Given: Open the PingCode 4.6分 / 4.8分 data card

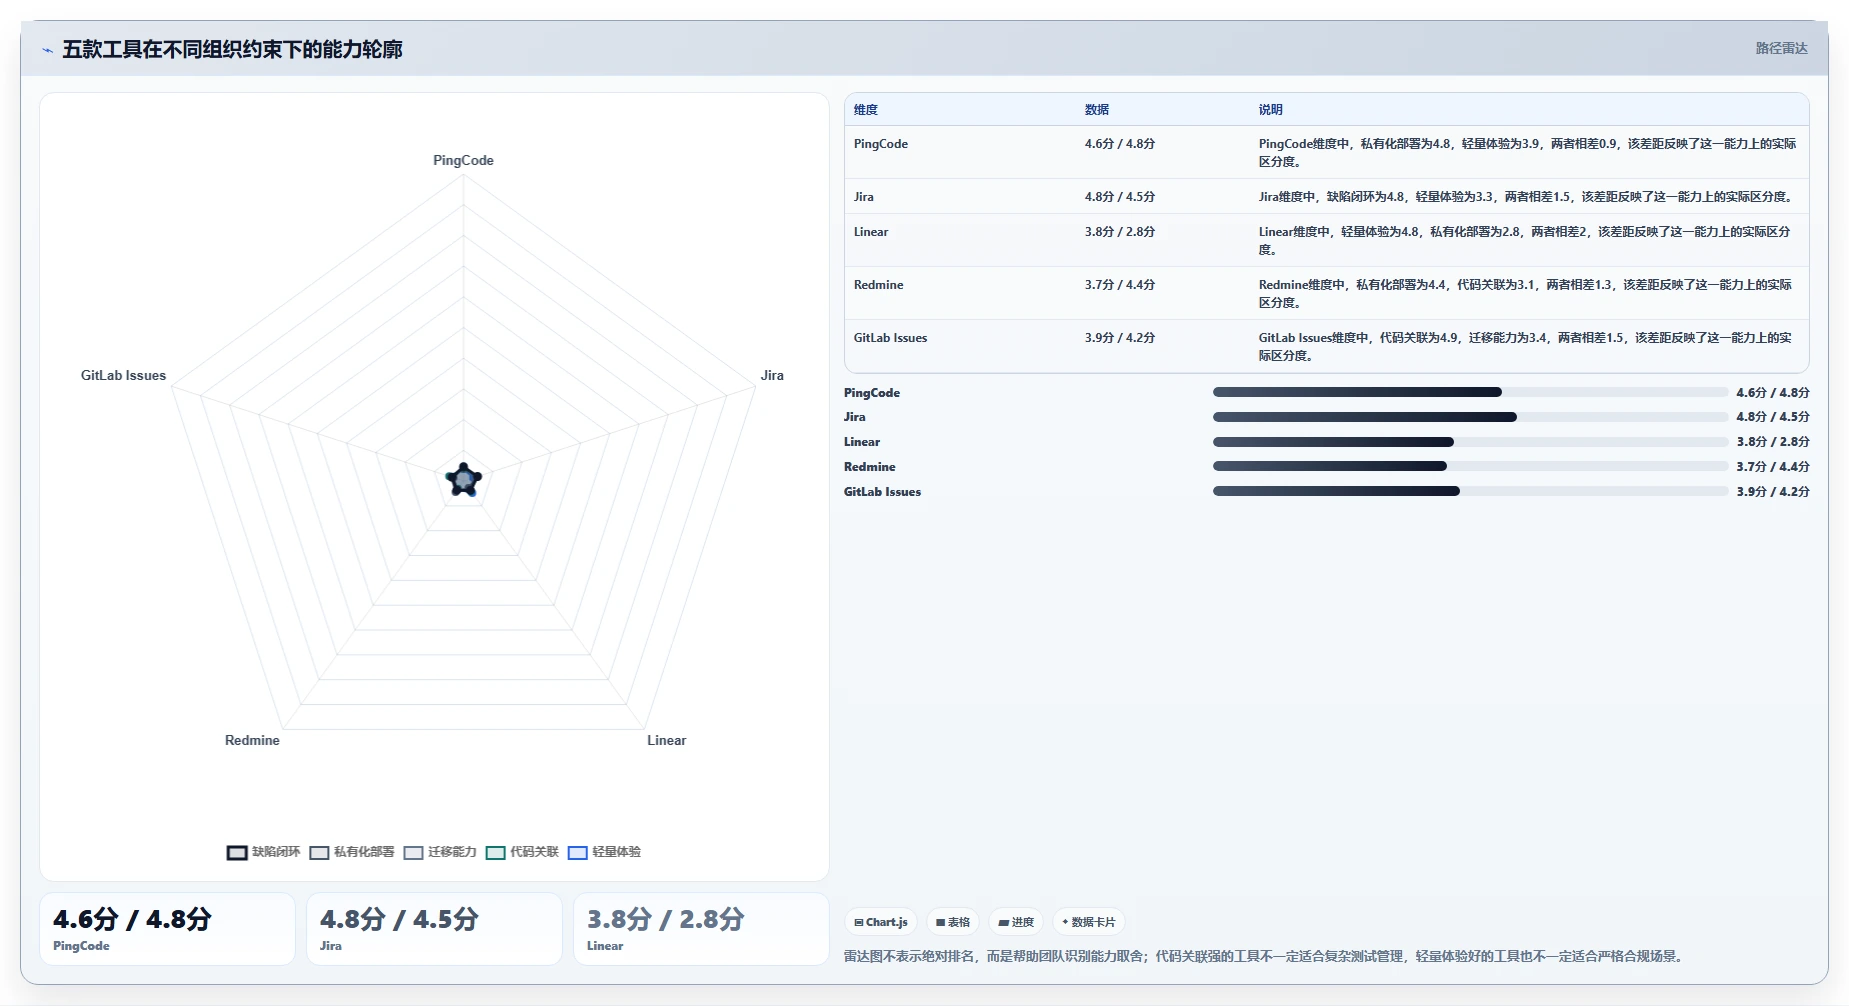Looking at the screenshot, I should [168, 929].
